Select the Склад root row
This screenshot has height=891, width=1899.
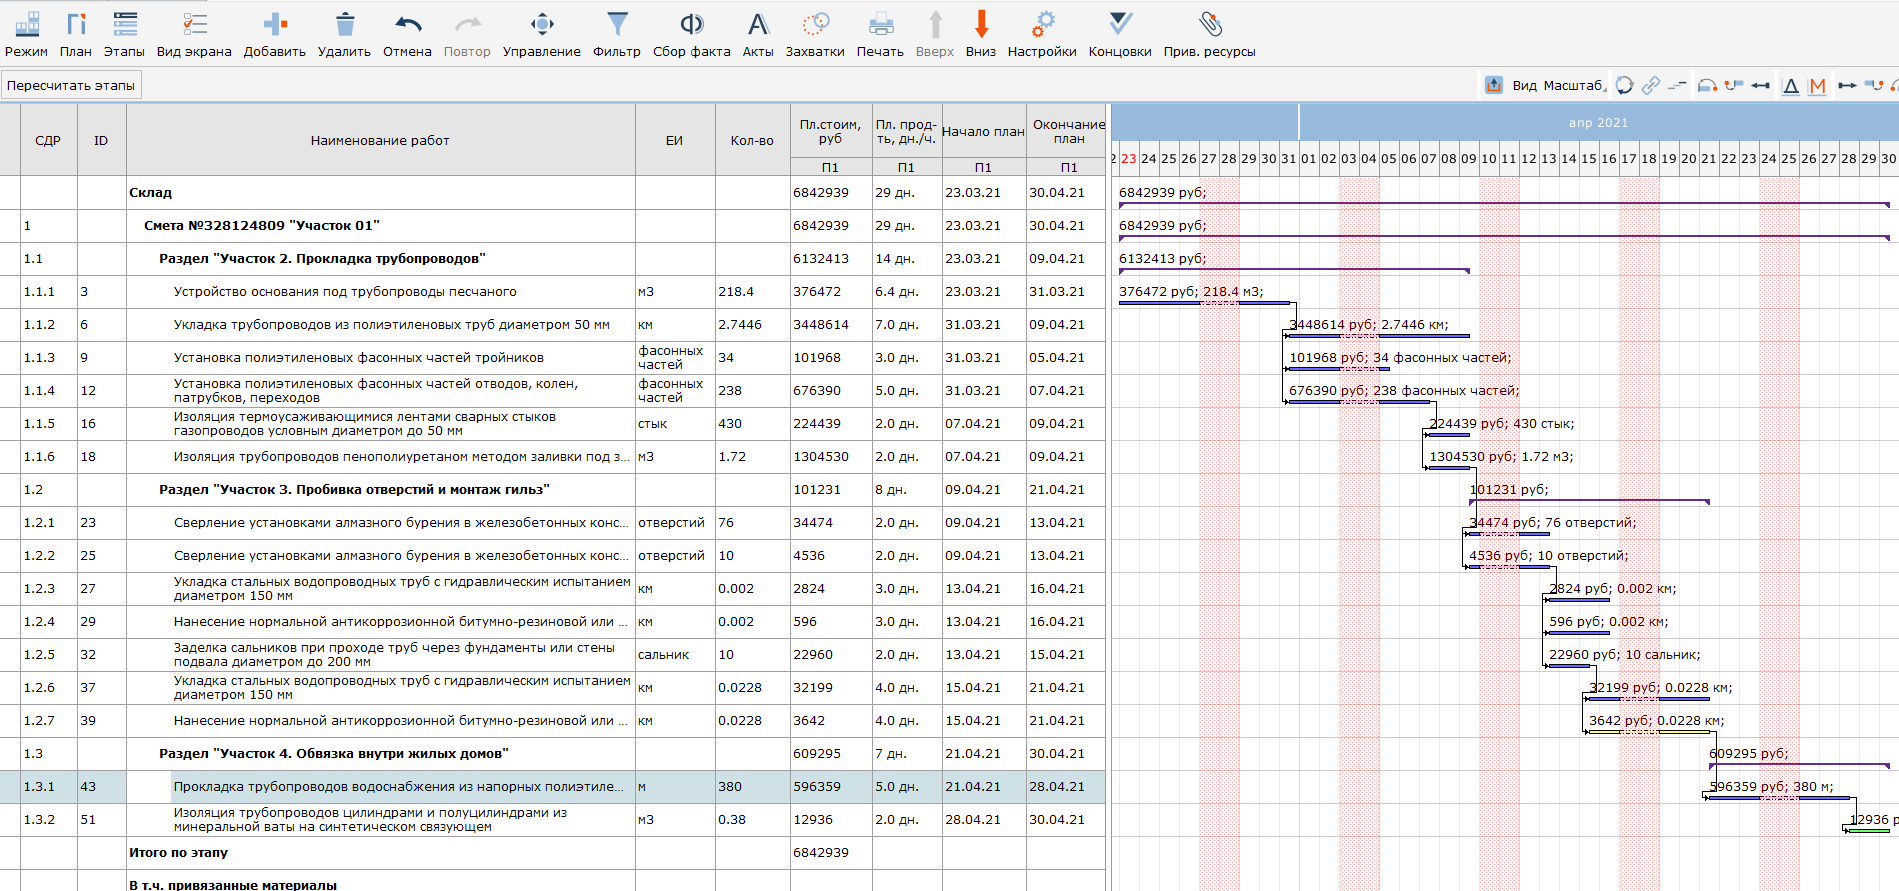(552, 193)
